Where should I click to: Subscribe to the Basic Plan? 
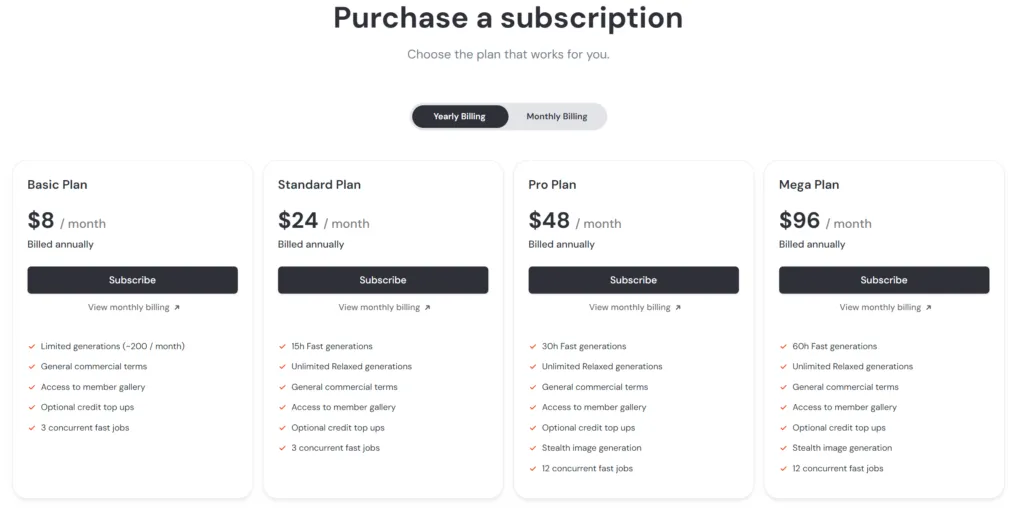132,280
